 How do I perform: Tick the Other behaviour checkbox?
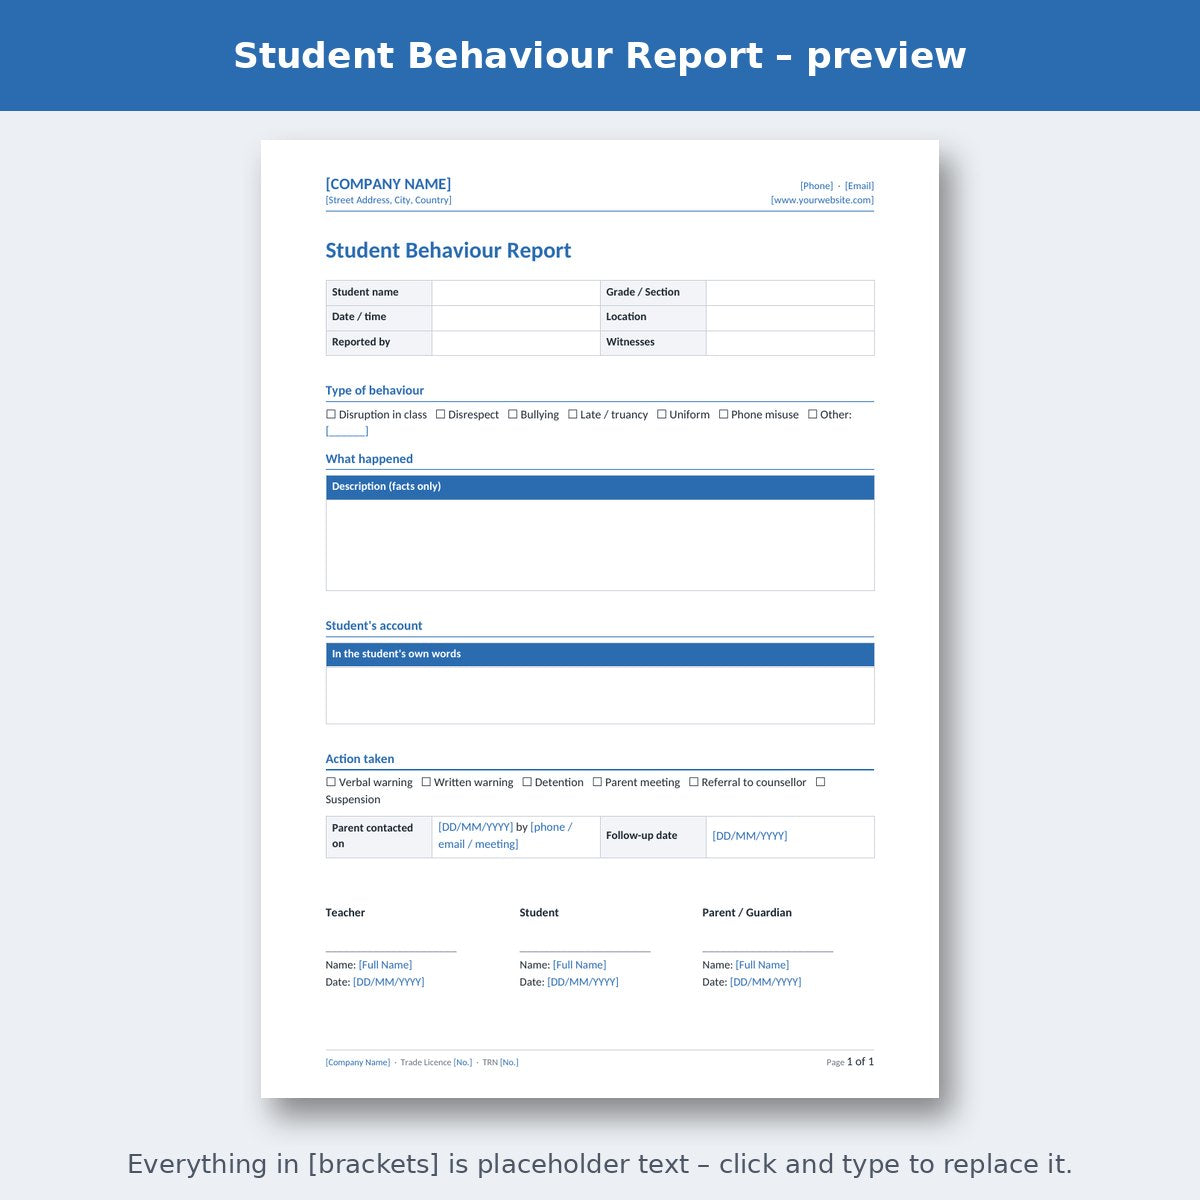pos(813,414)
